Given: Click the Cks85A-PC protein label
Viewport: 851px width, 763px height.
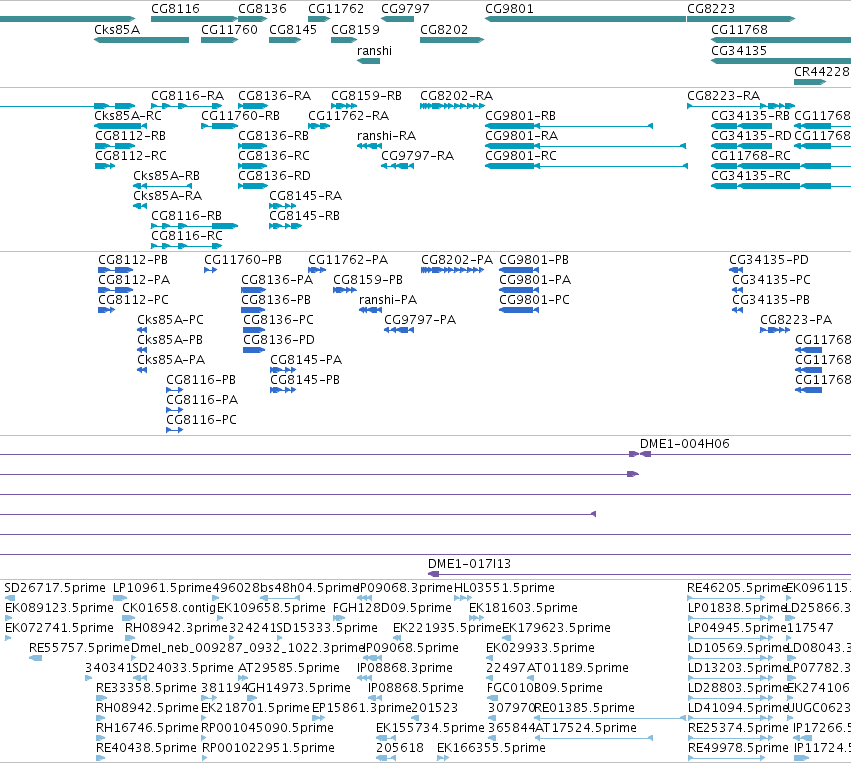Looking at the screenshot, I should coord(170,320).
